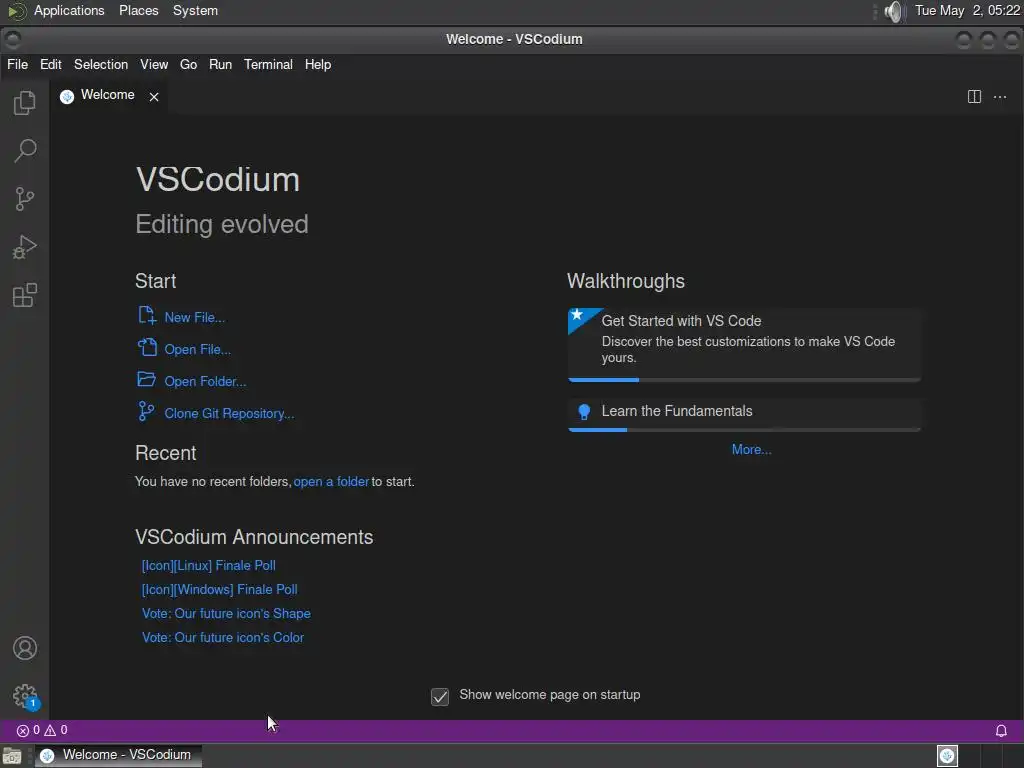Click the More... walkthroughs link

(751, 449)
